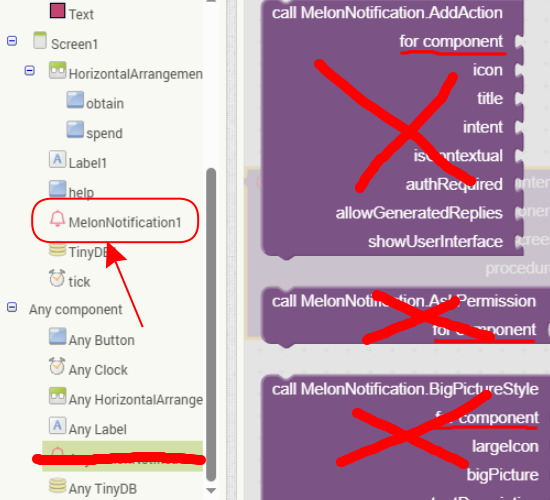Select the Any HorizontalArrangement icon
The image size is (550, 500).
tap(57, 396)
